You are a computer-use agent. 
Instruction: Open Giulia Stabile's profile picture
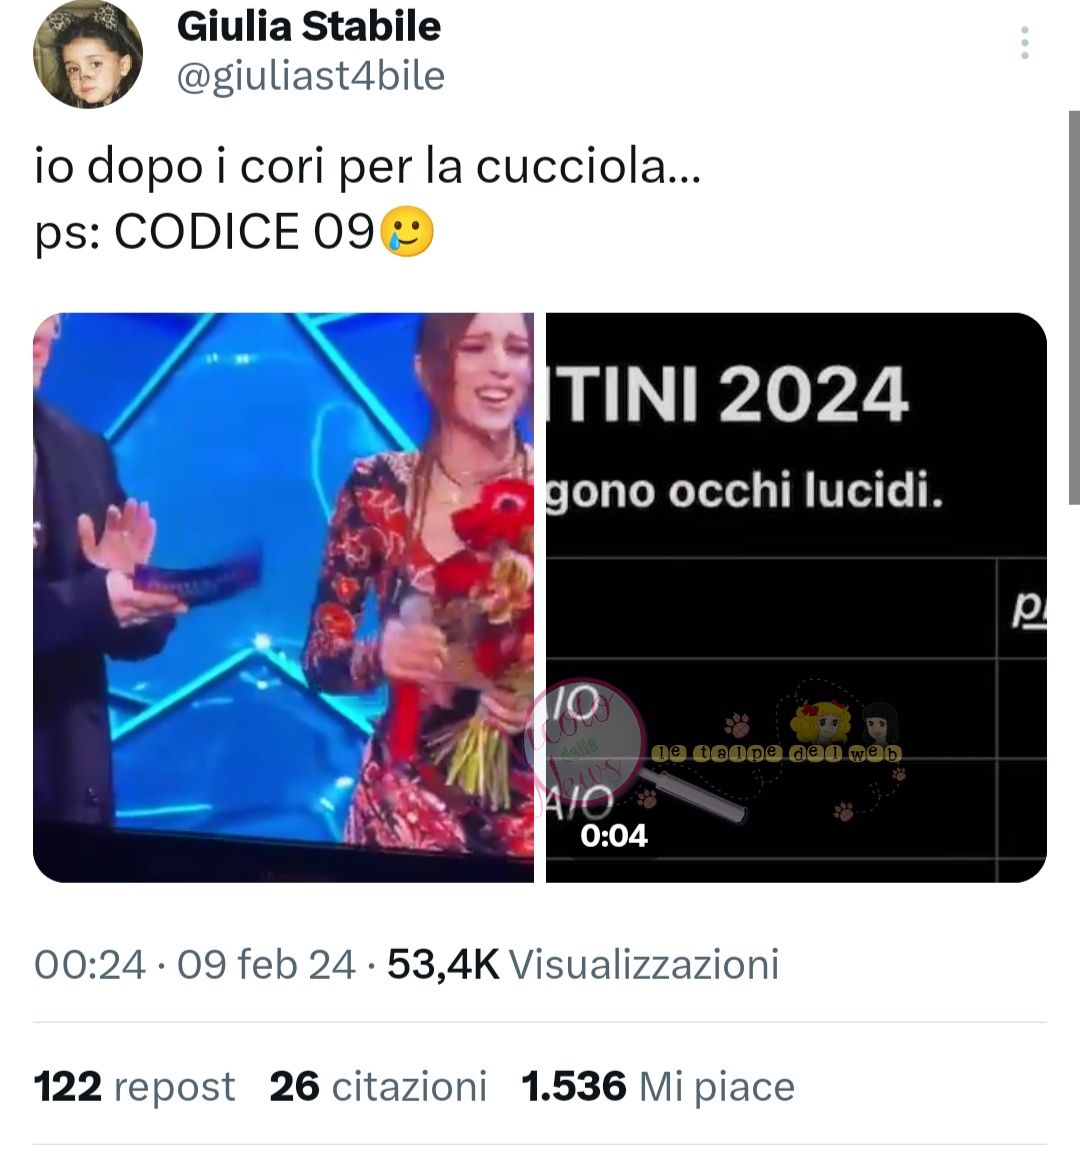(88, 54)
